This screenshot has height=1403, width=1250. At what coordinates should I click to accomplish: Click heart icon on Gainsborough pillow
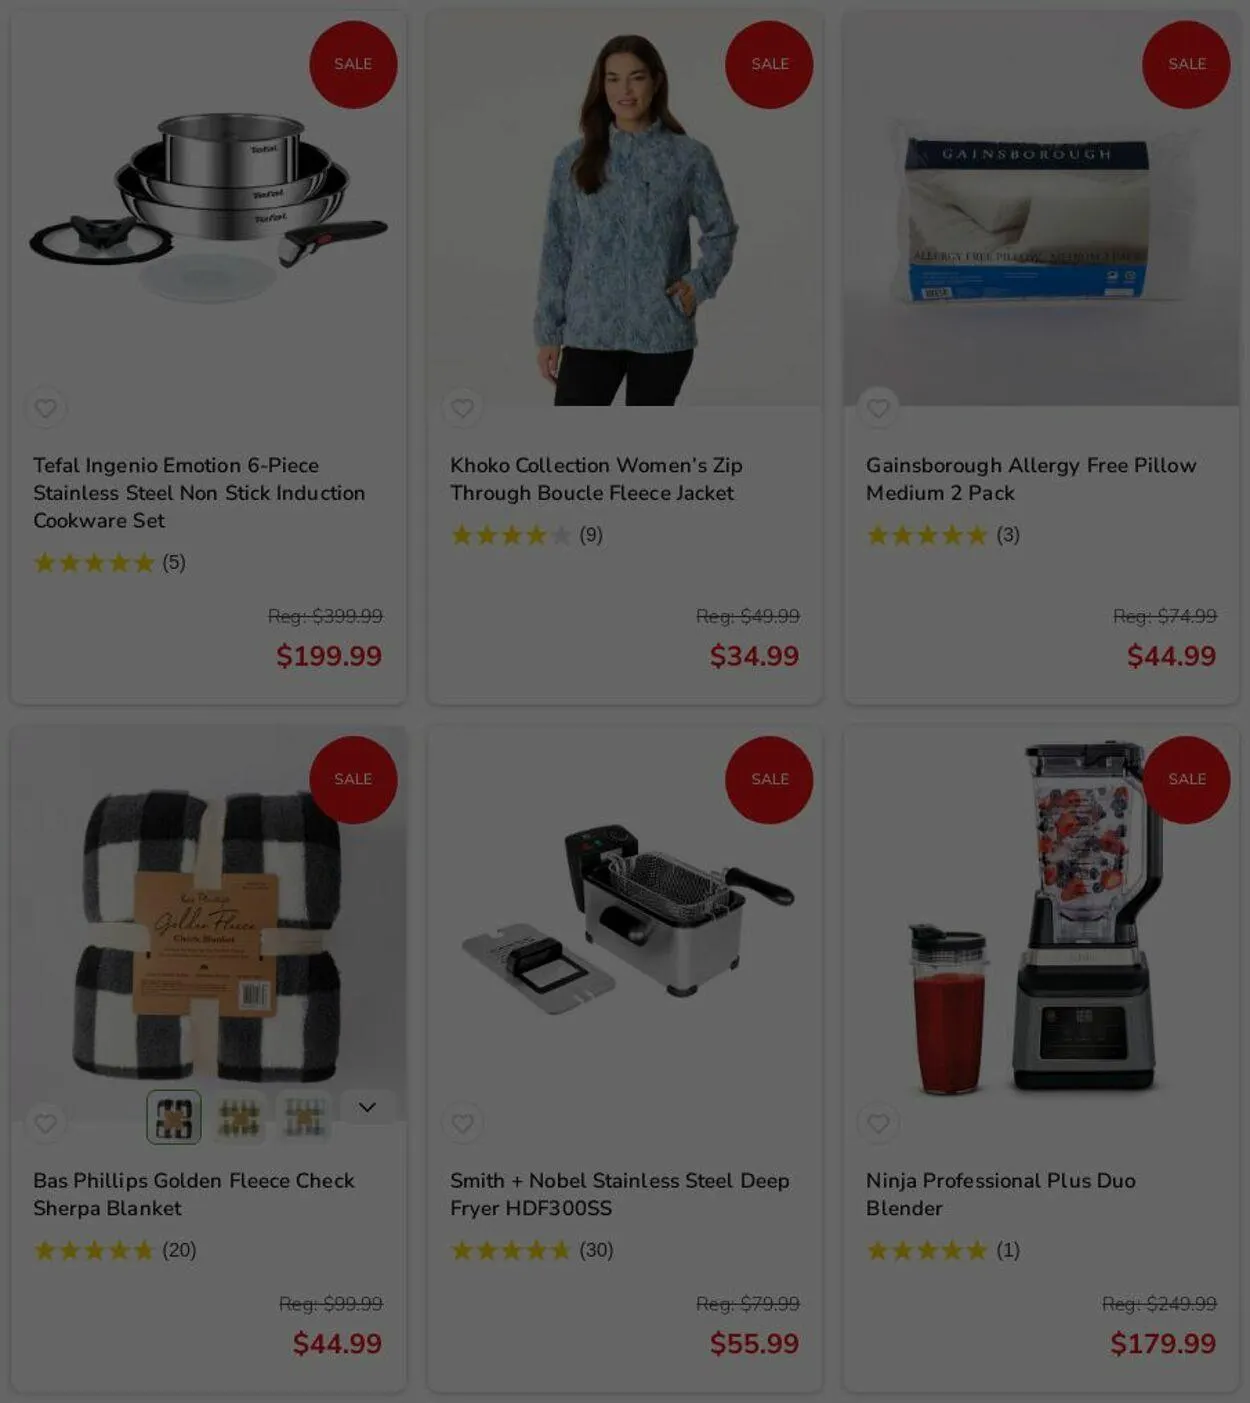[x=878, y=408]
